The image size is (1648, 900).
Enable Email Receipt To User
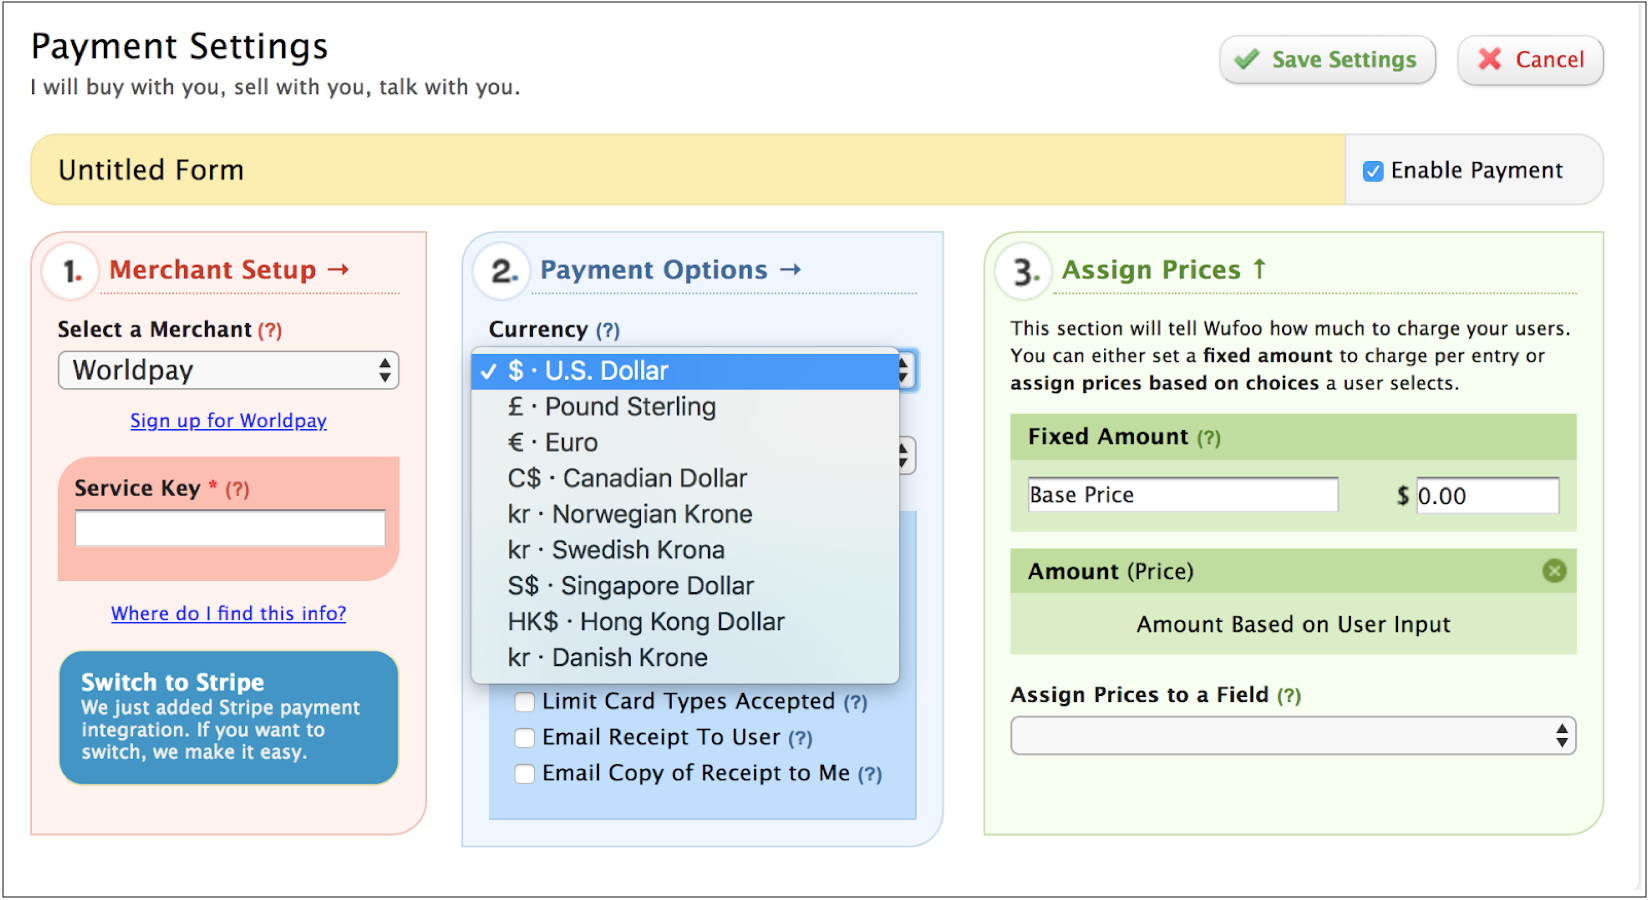coord(524,737)
